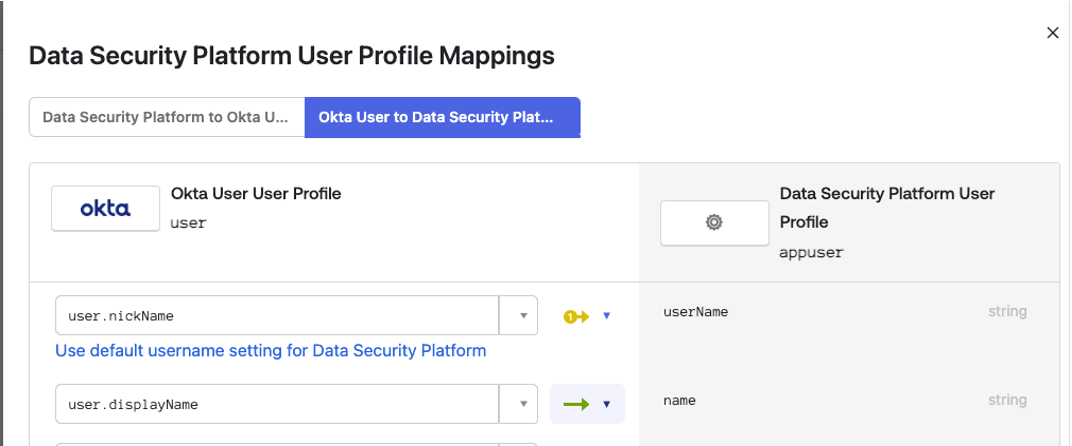Click the Data Security Platform User Profile heading

(x=887, y=208)
